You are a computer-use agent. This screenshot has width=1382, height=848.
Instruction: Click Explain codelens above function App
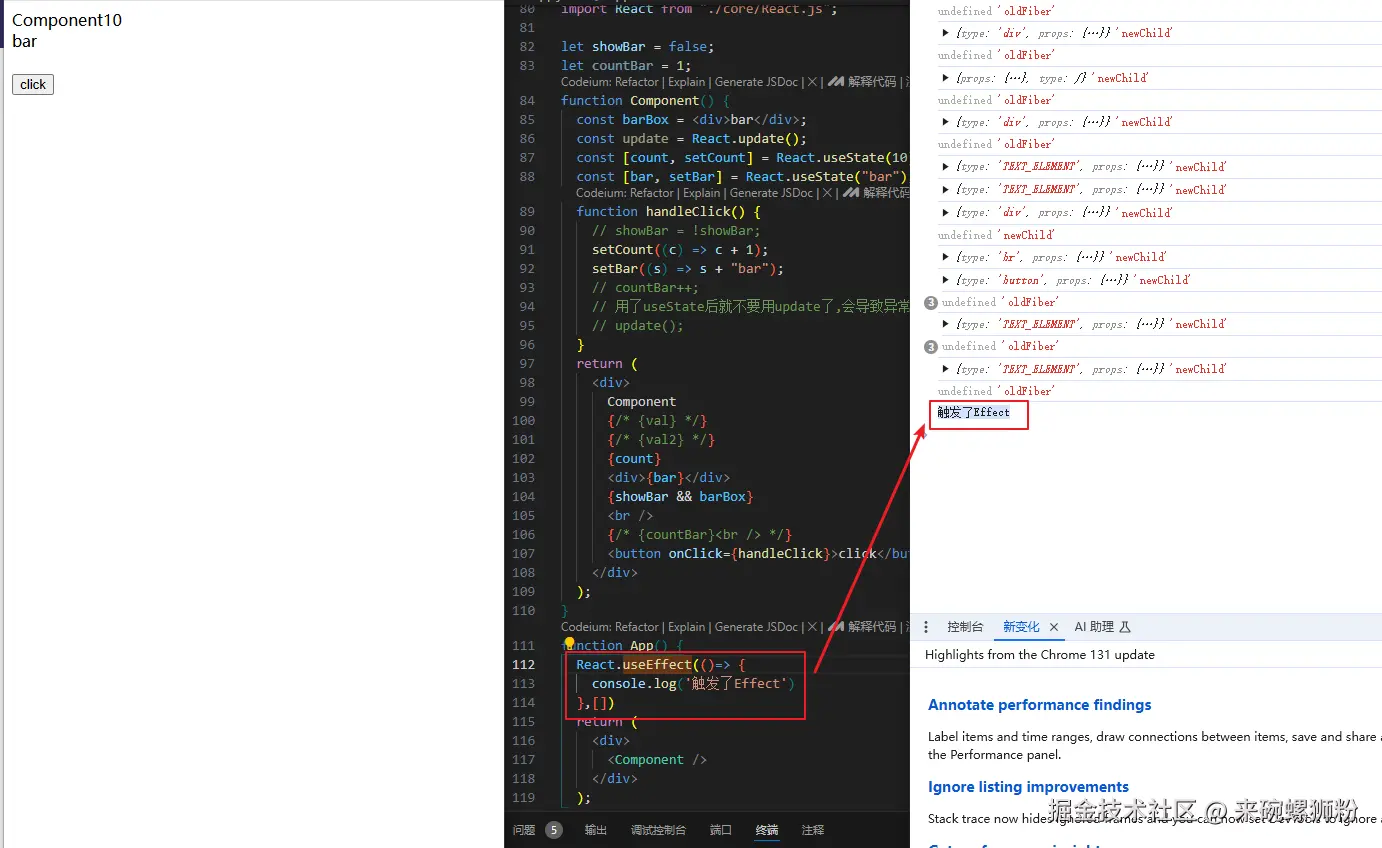pyautogui.click(x=687, y=627)
